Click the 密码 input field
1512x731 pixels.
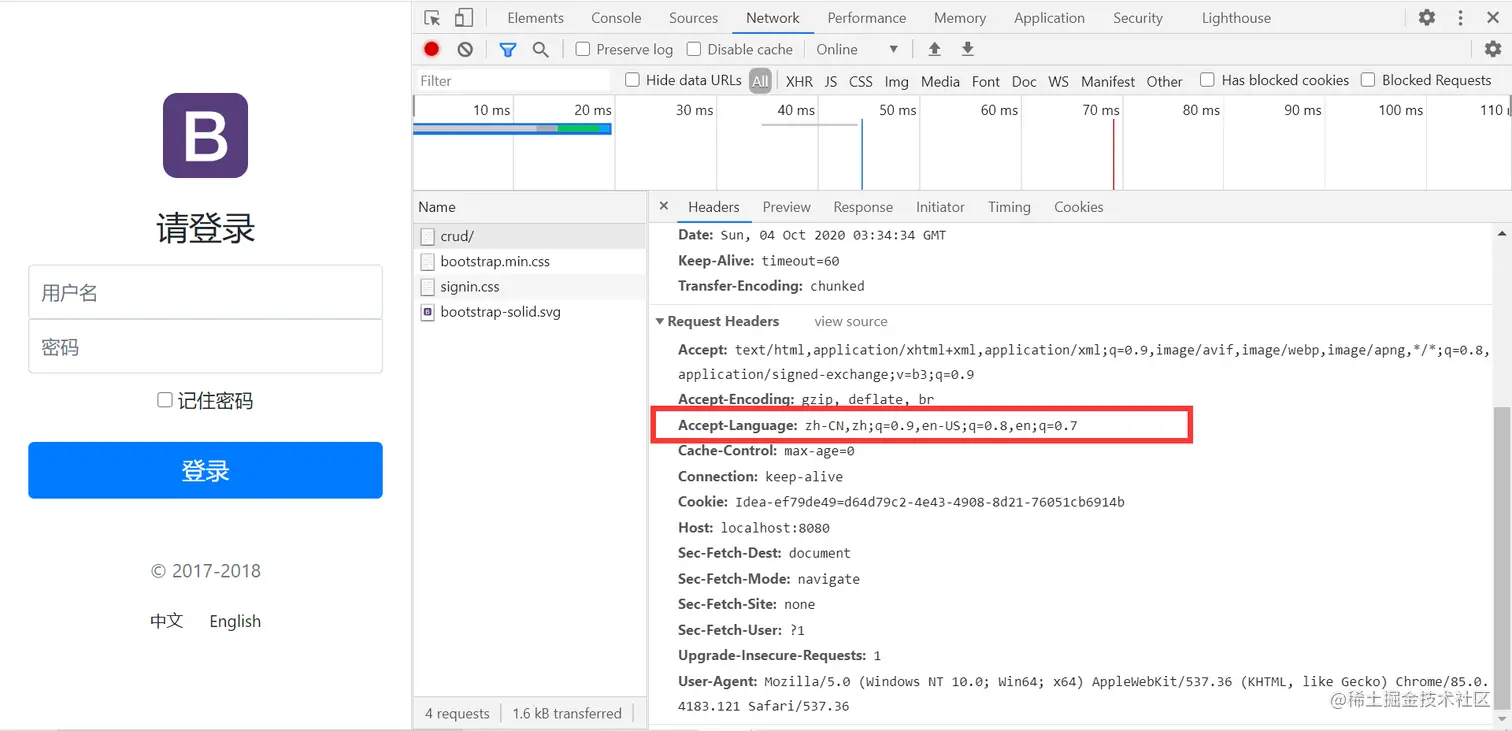(205, 346)
